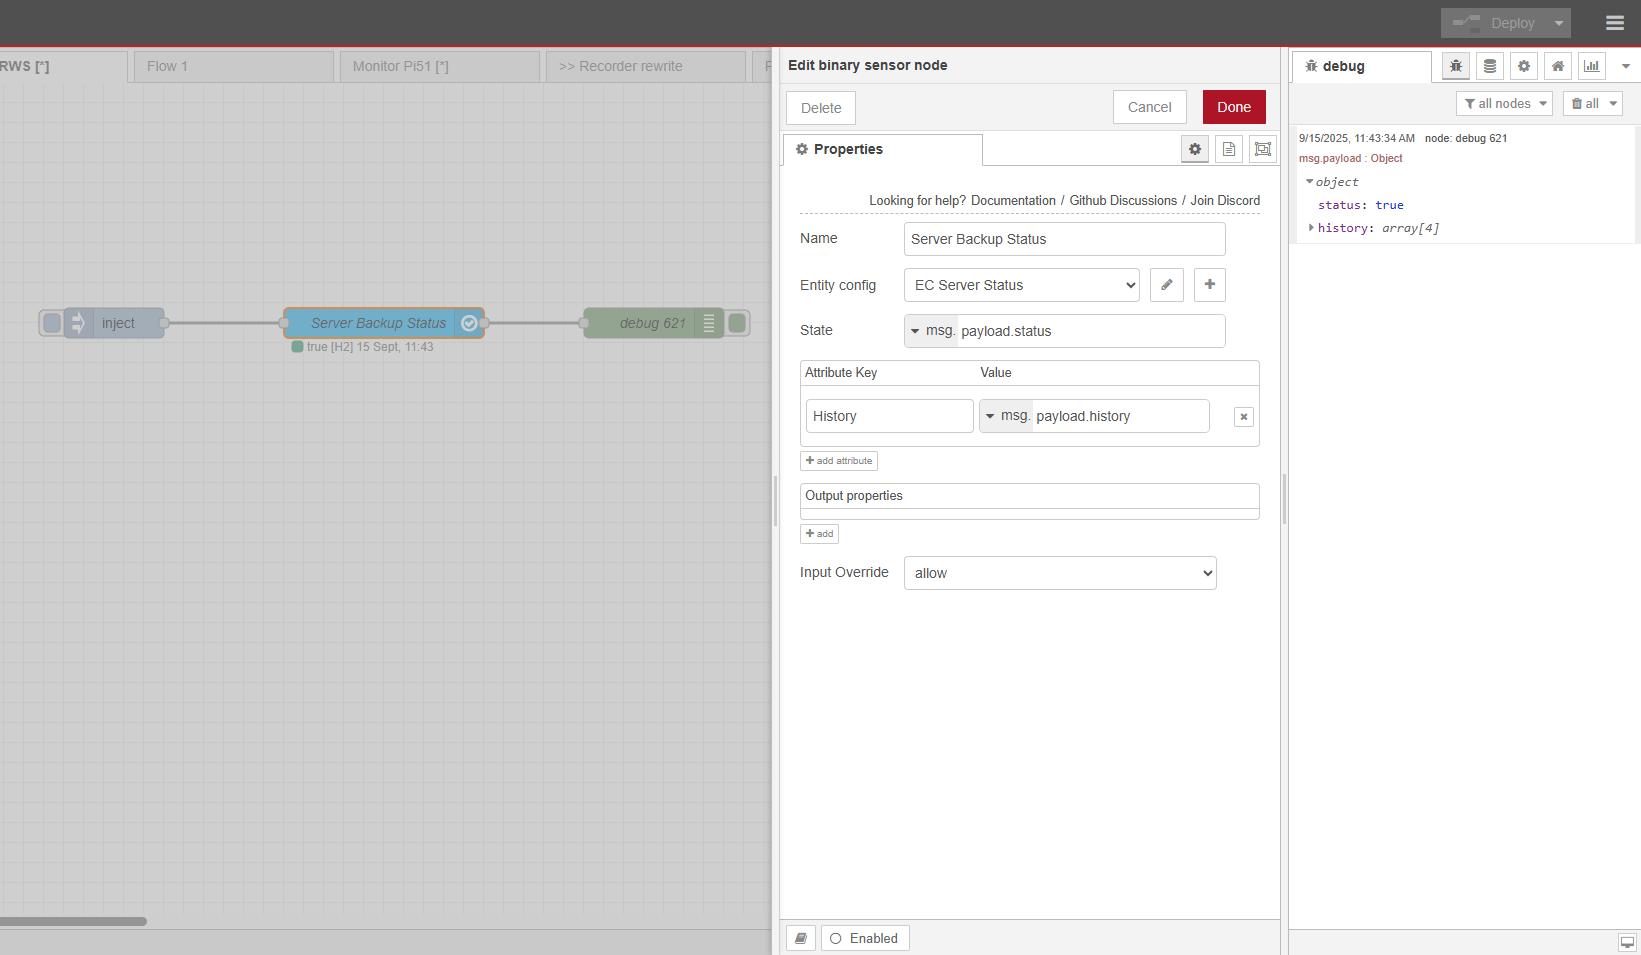1641x955 pixels.
Task: Click the canvas horizontal scrollbar
Action: (73, 921)
